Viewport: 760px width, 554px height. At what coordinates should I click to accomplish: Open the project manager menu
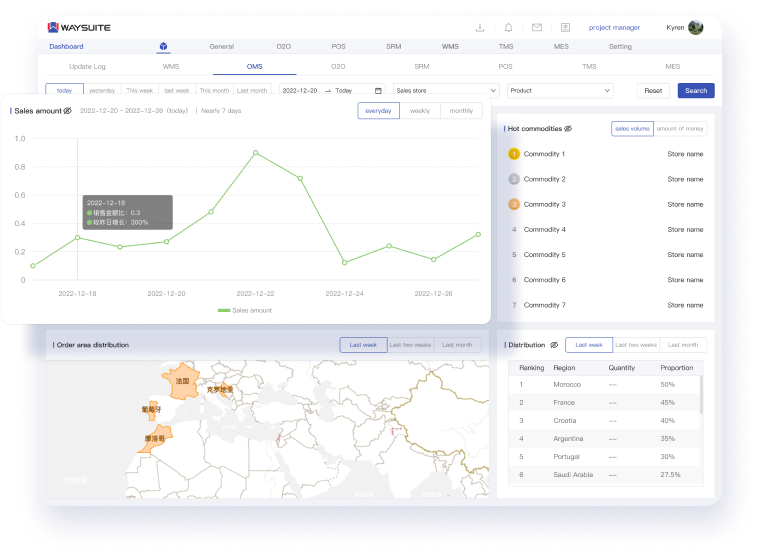click(614, 28)
